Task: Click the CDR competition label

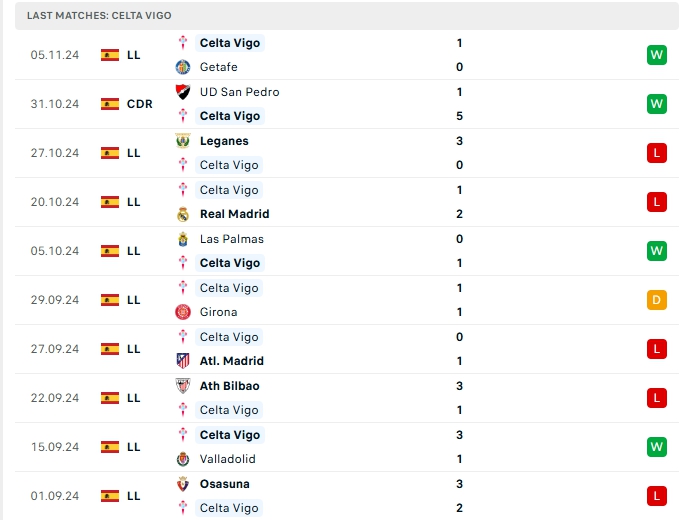Action: [x=140, y=104]
